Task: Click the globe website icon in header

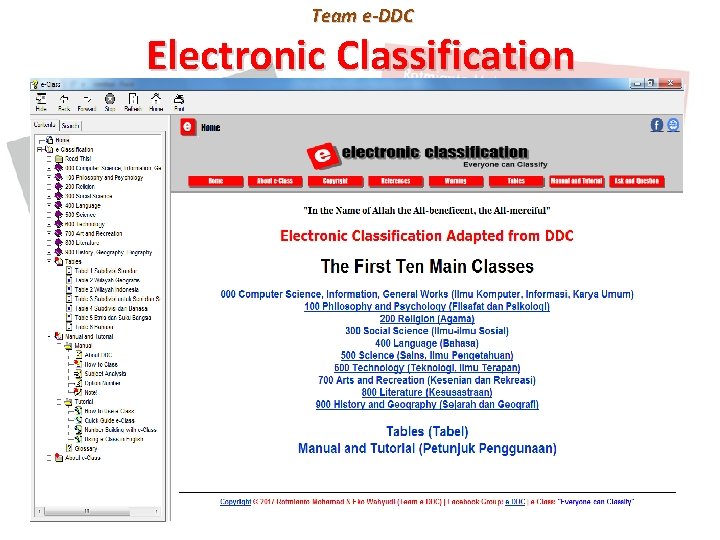Action: [x=673, y=125]
